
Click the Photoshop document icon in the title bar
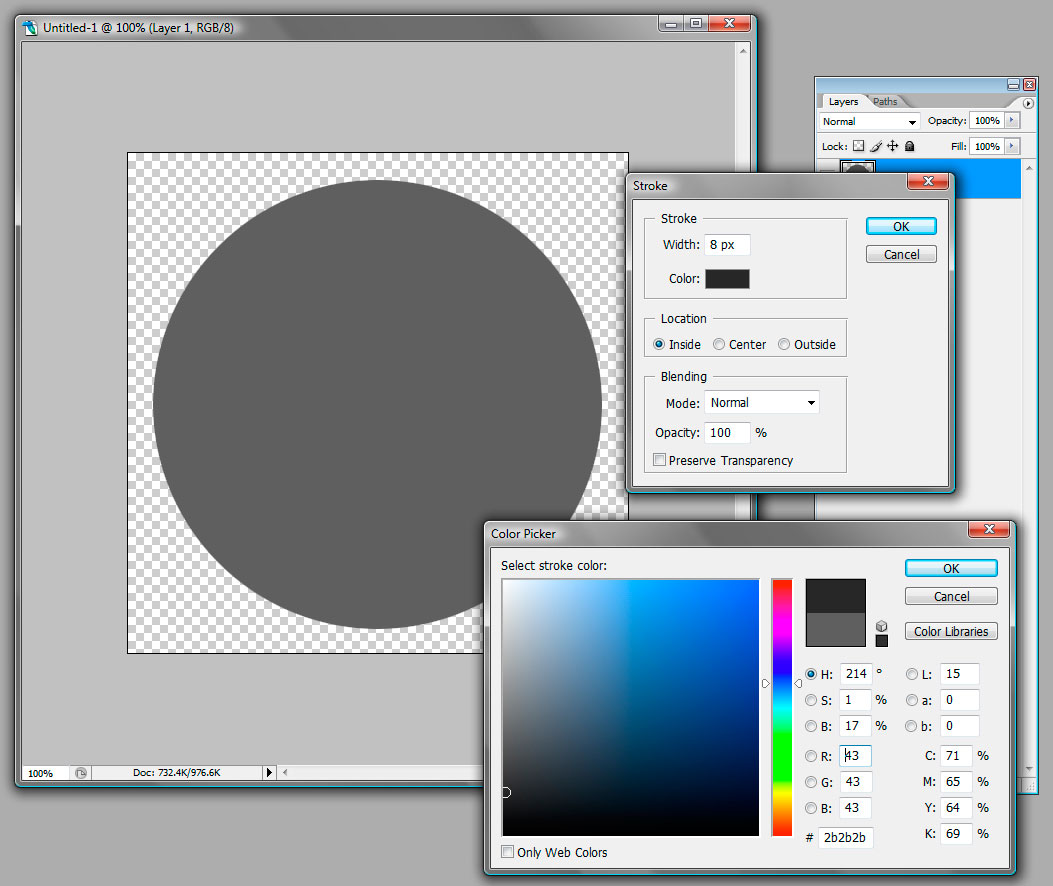pyautogui.click(x=30, y=28)
